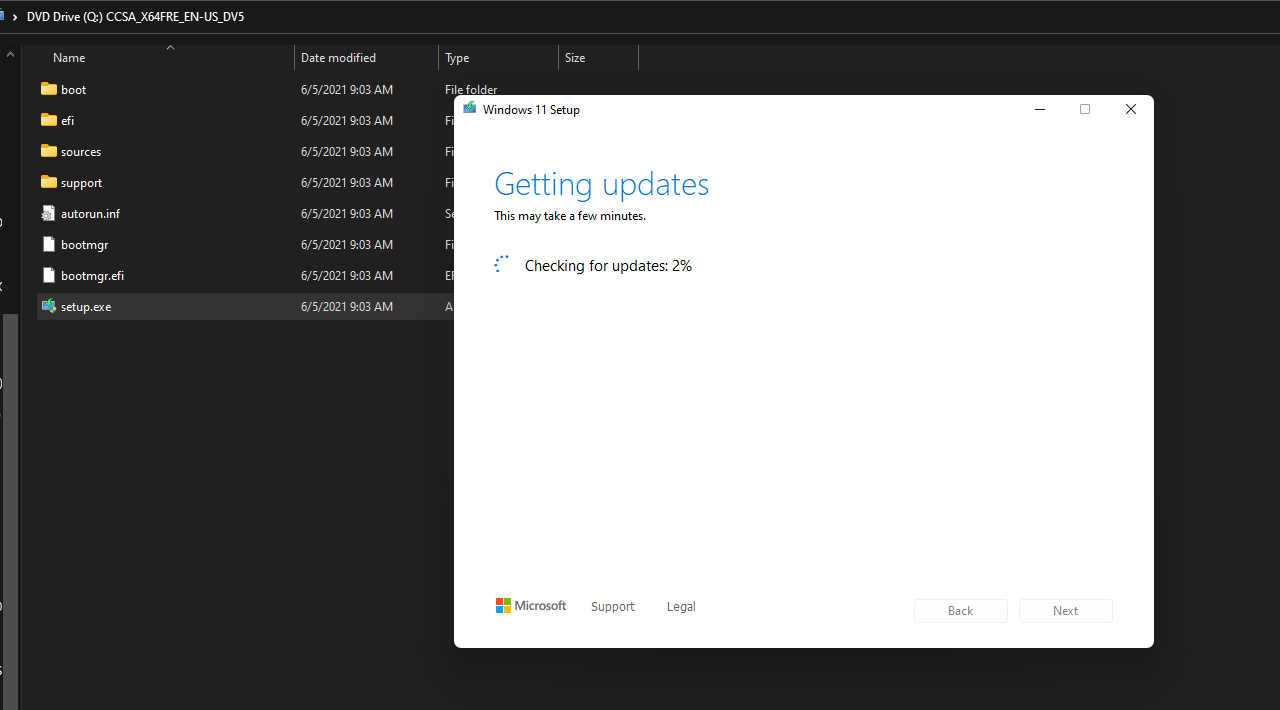
Task: Click the bootmgr.efi file icon
Action: click(49, 275)
